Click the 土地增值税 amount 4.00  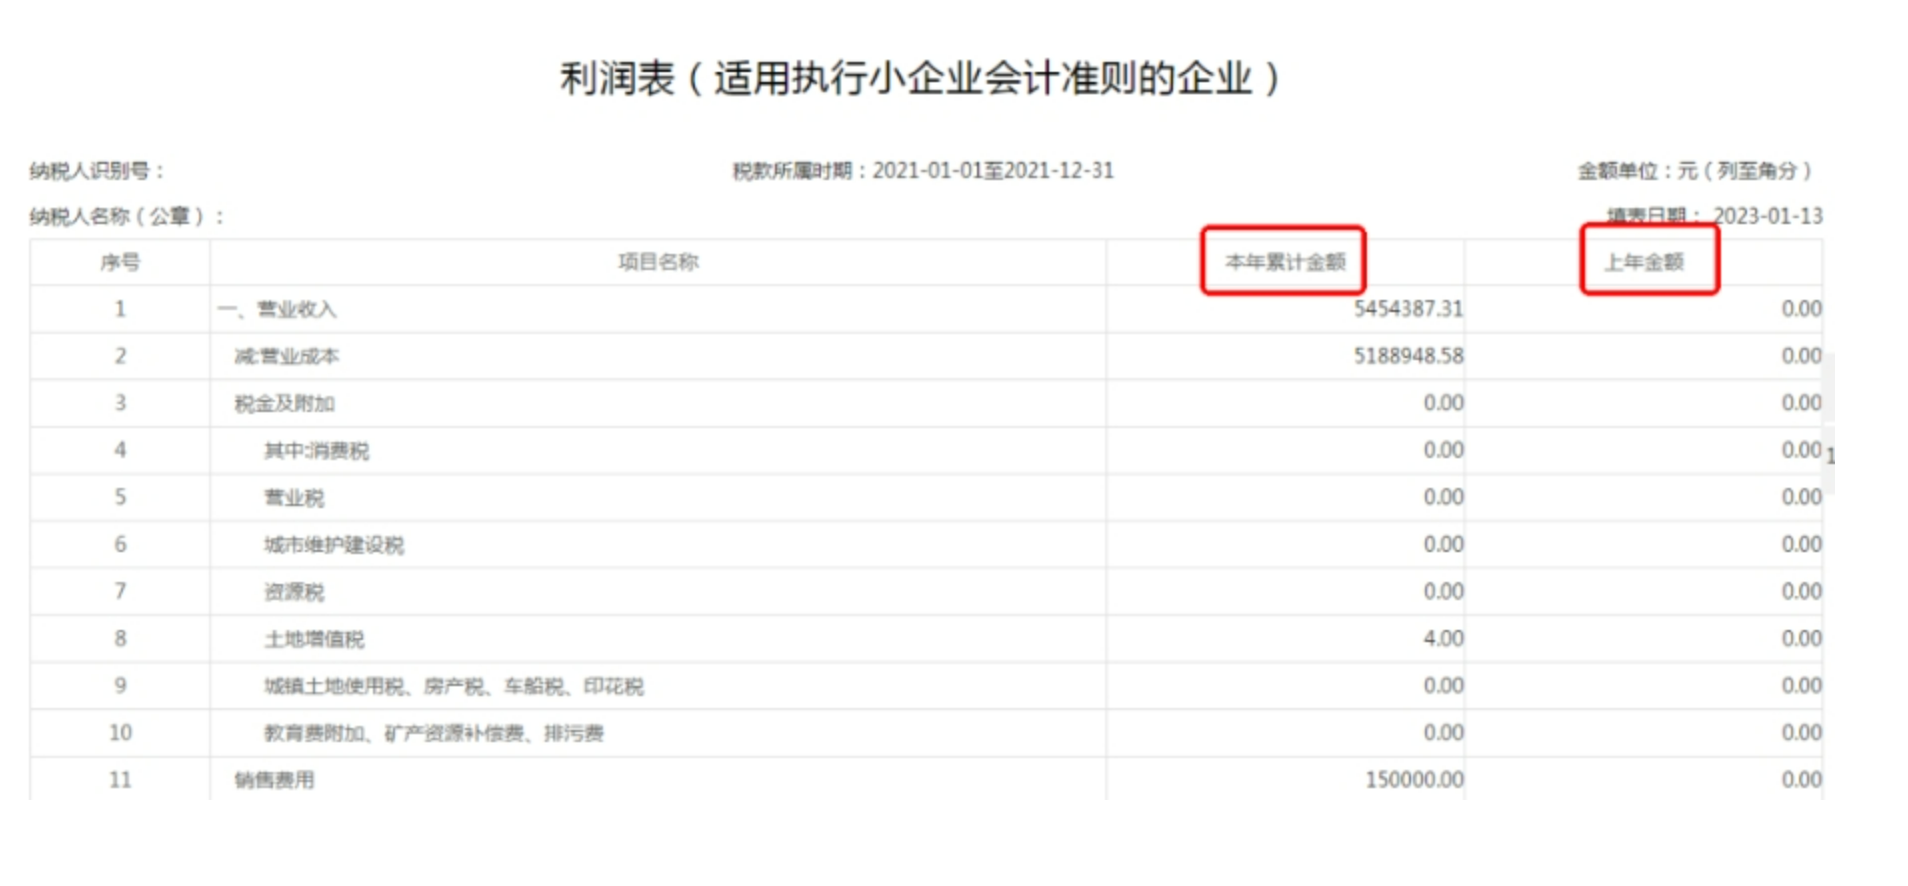1443,638
